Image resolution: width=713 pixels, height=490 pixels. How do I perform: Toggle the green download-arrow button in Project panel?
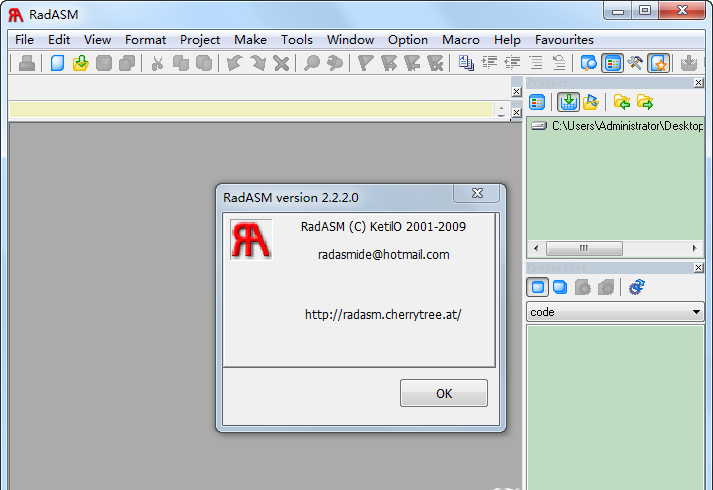[x=568, y=102]
